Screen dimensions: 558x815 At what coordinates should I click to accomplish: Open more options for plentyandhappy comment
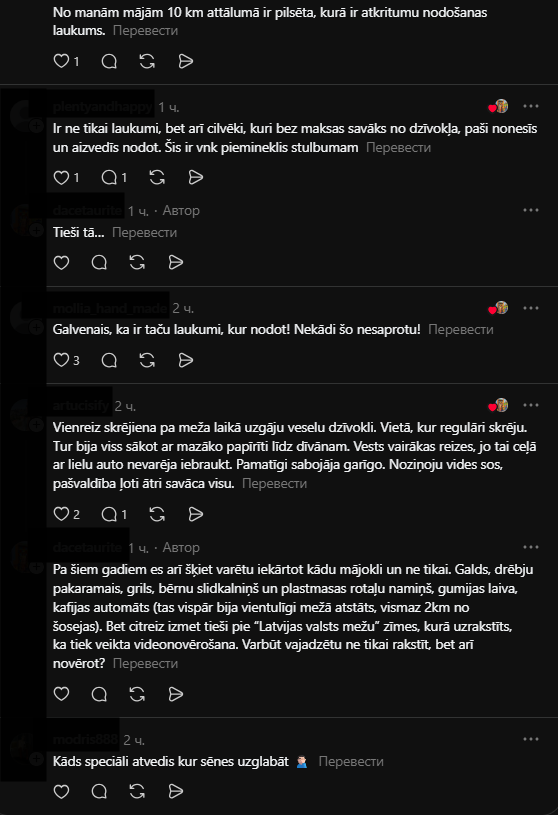tap(531, 106)
